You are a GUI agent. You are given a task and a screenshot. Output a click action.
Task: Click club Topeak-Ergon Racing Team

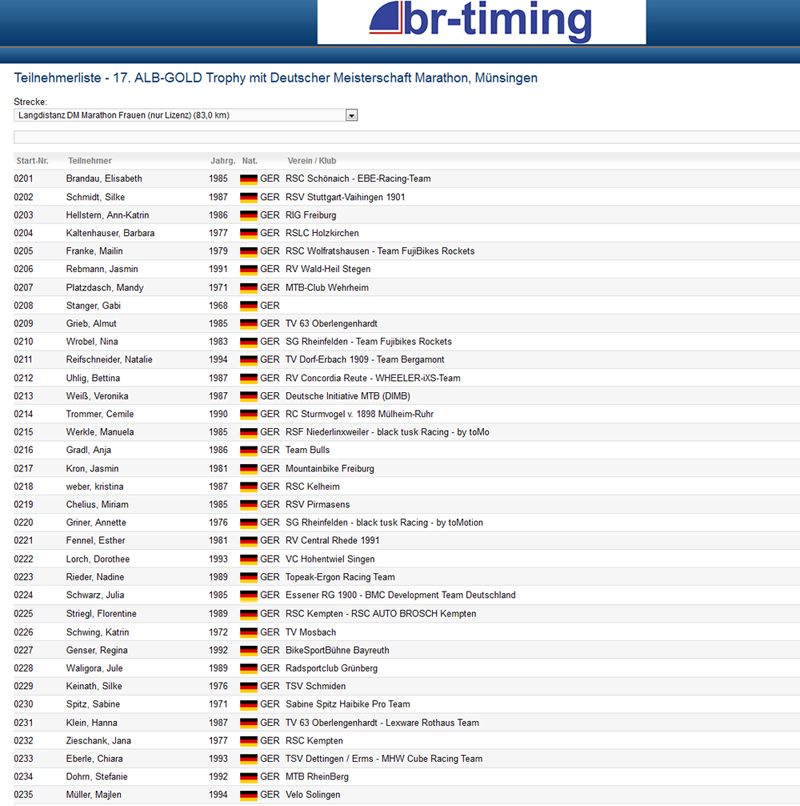tap(340, 577)
